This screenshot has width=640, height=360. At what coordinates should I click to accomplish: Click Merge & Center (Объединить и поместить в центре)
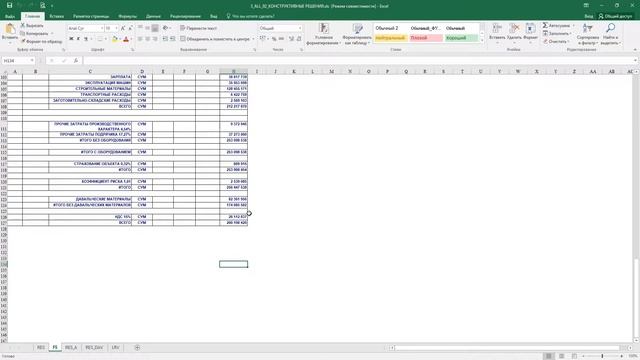tap(215, 39)
